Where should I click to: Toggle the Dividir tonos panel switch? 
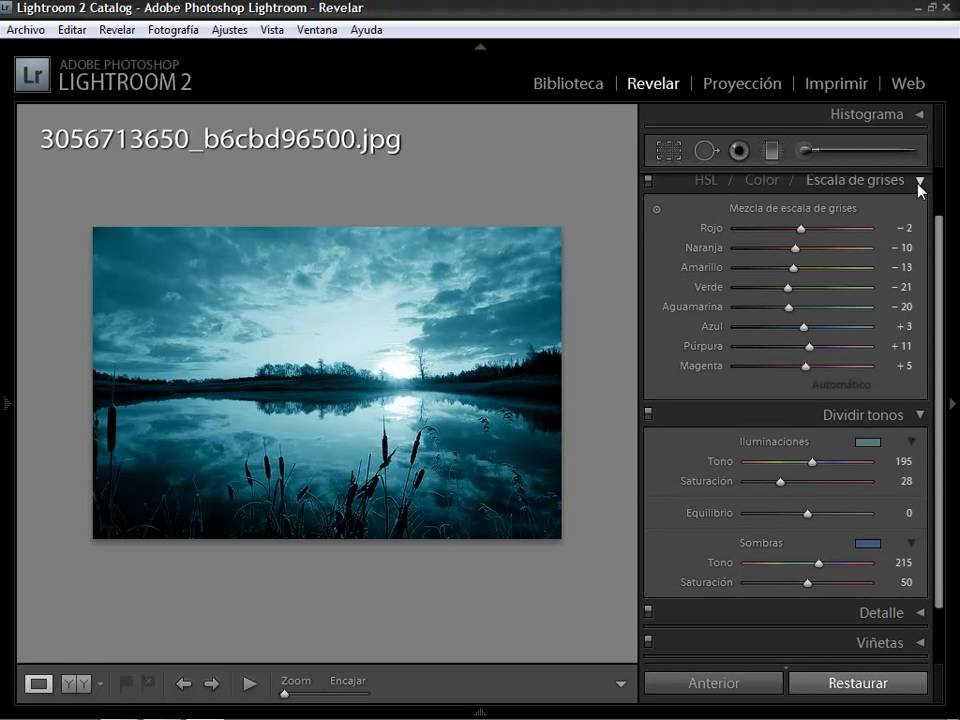point(648,415)
